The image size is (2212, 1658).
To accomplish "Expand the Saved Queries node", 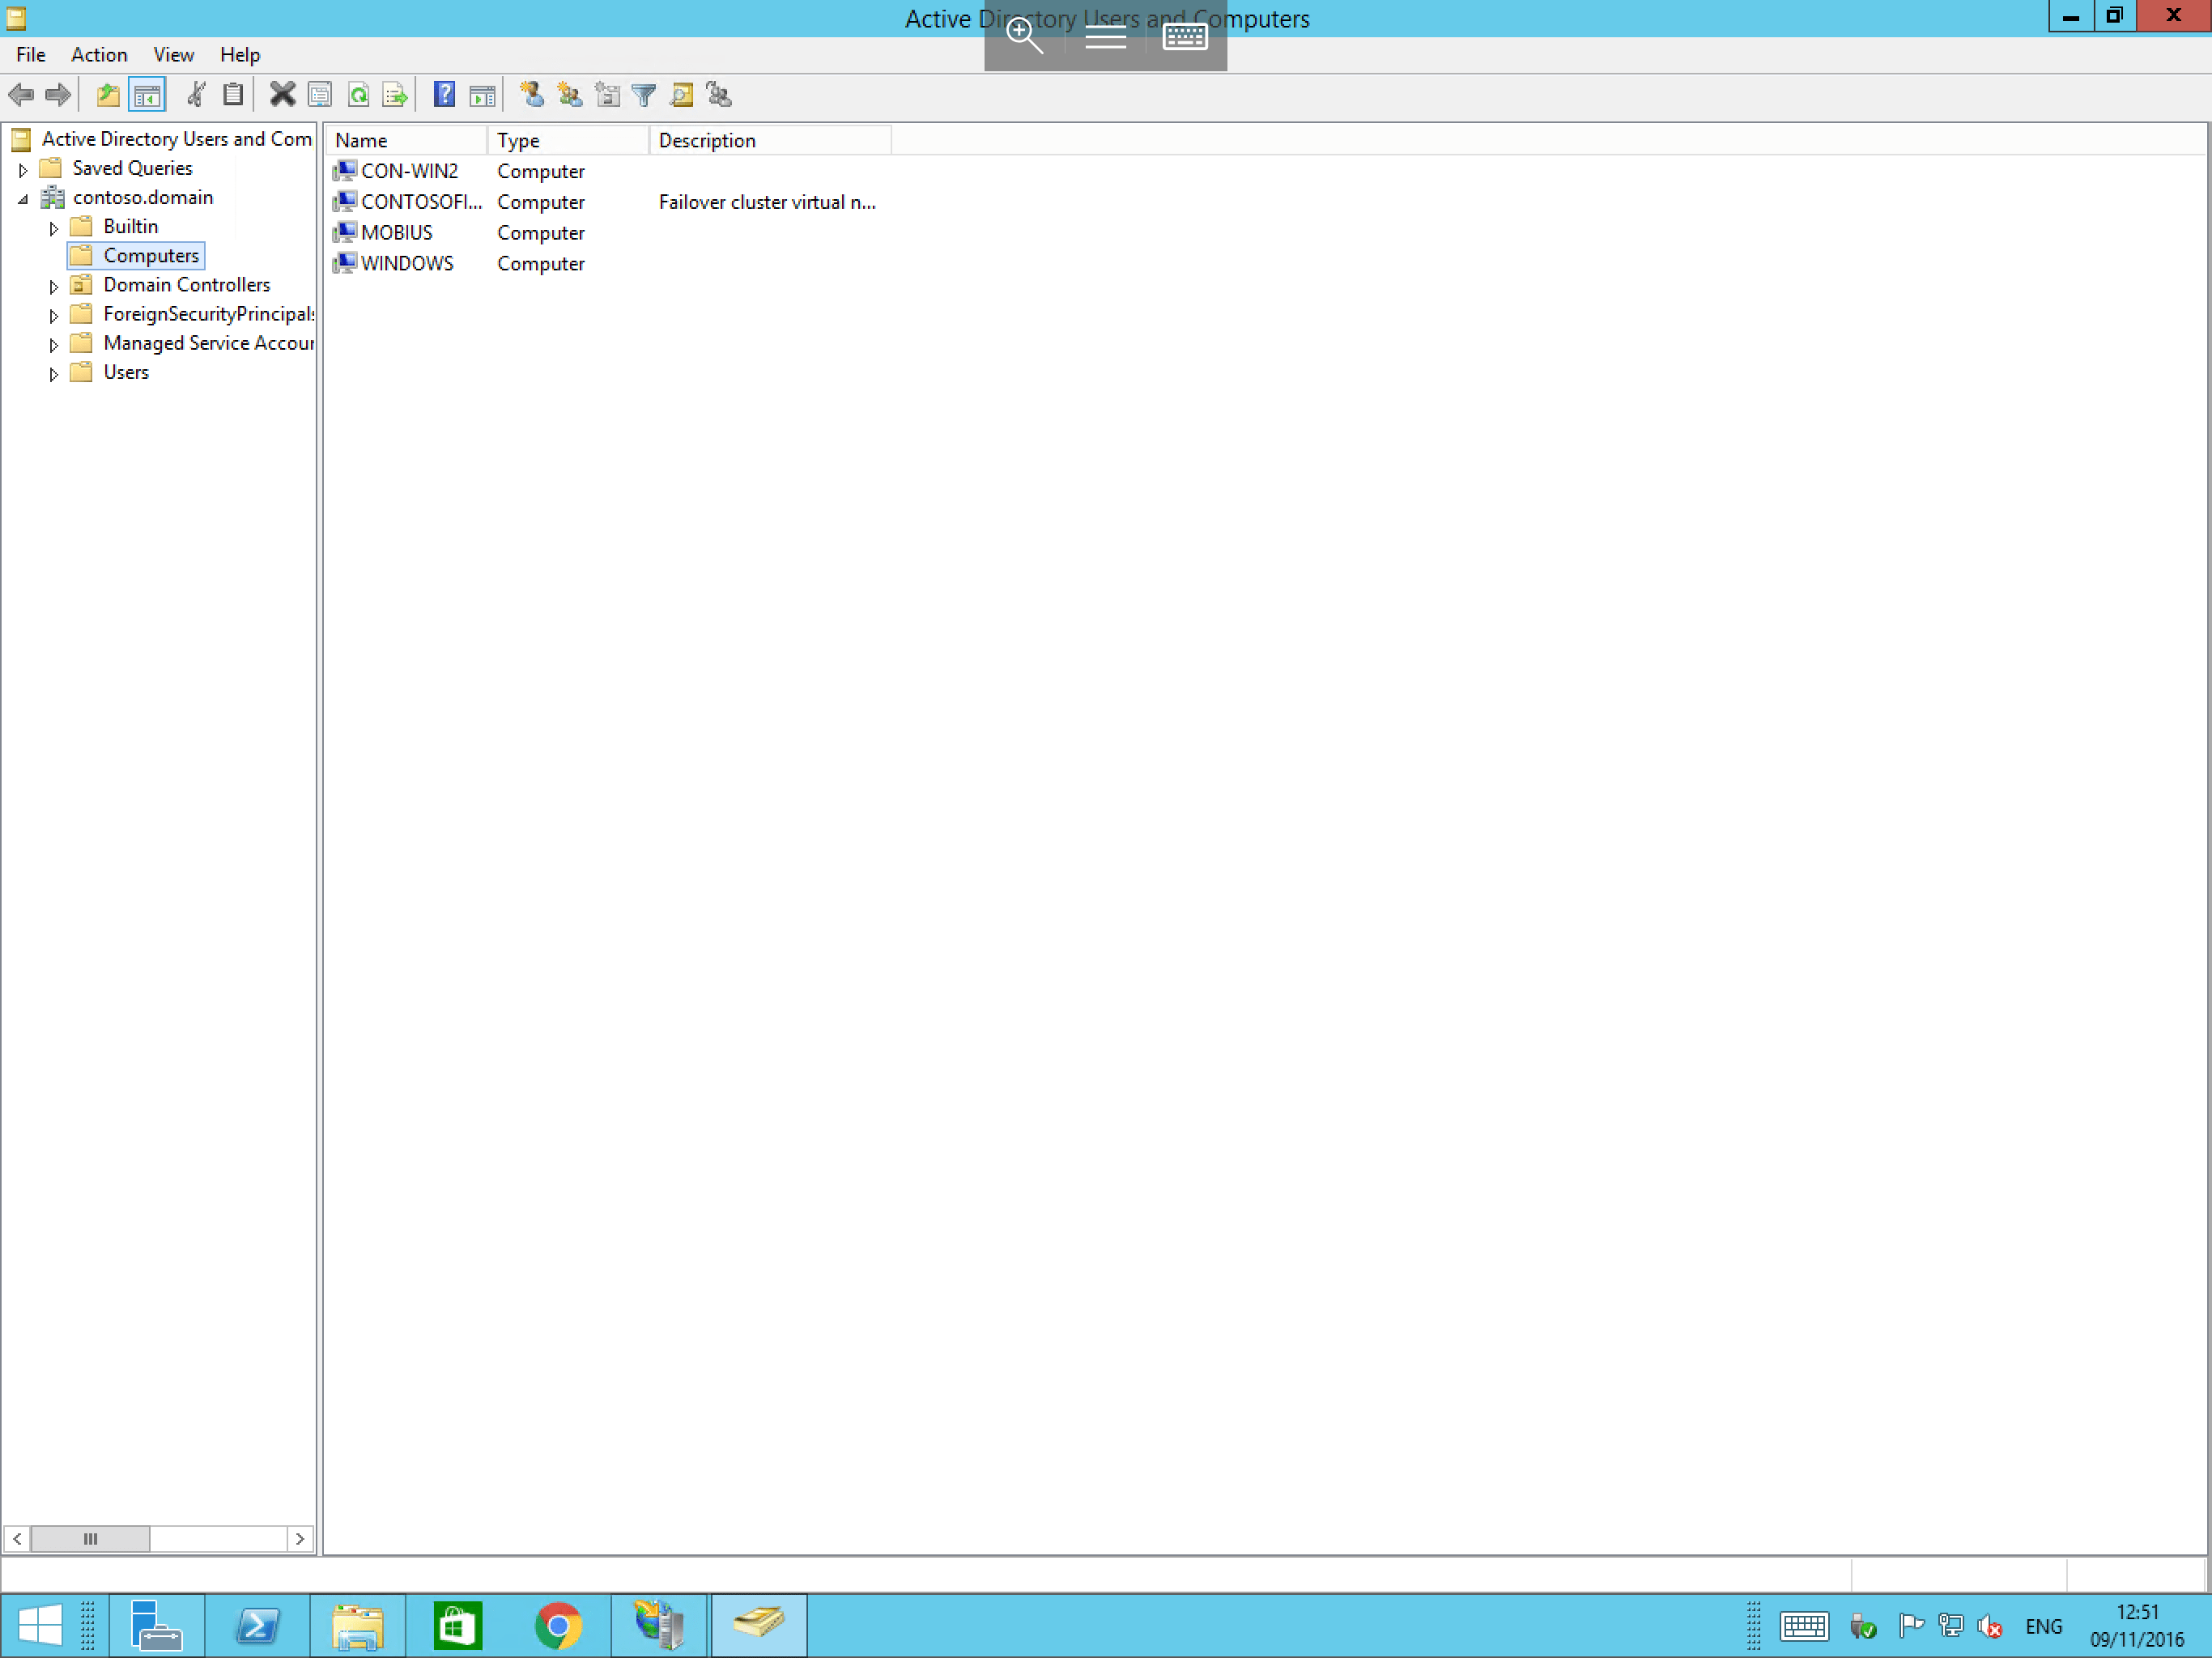I will 23,170.
